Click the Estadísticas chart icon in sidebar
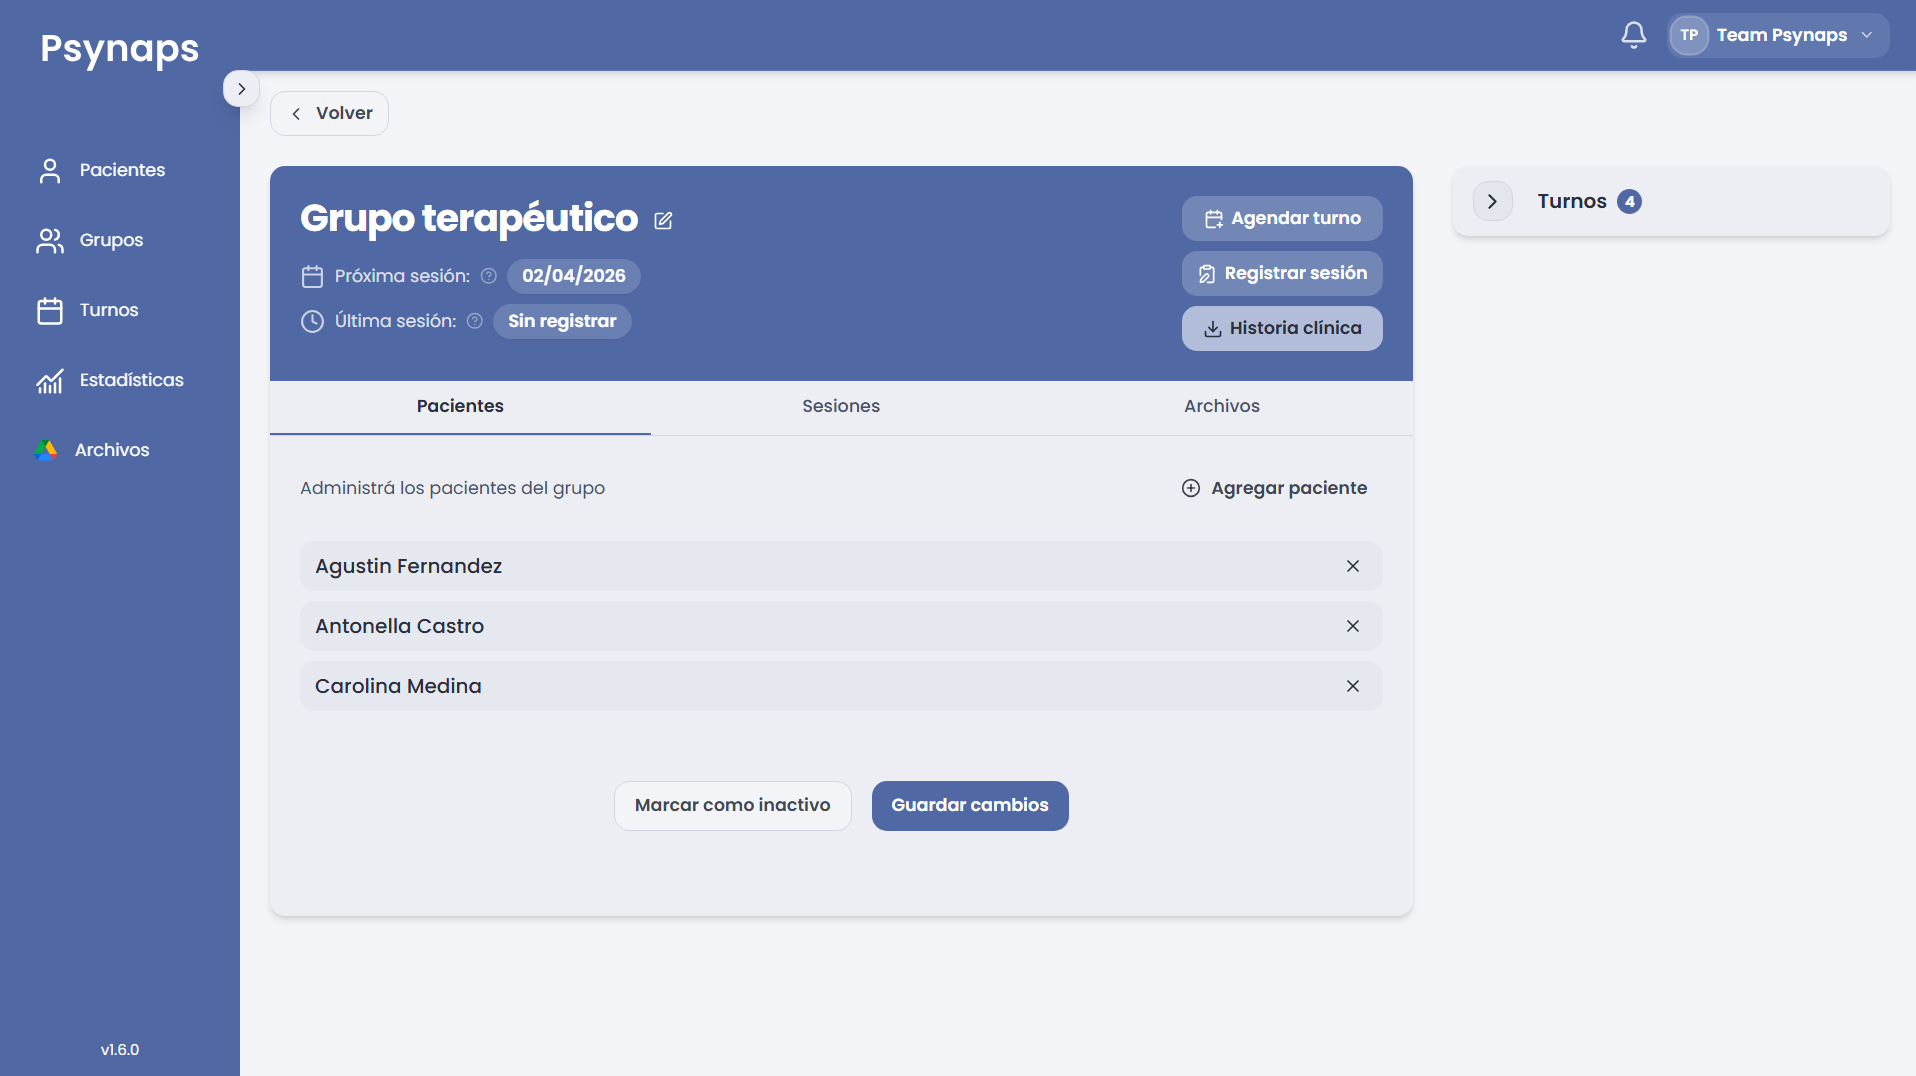 pos(50,381)
